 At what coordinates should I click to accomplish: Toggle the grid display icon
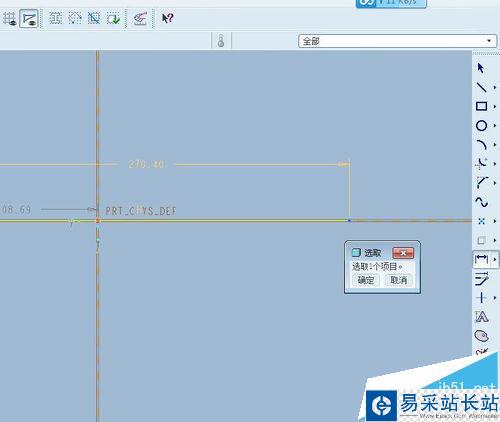(9, 19)
